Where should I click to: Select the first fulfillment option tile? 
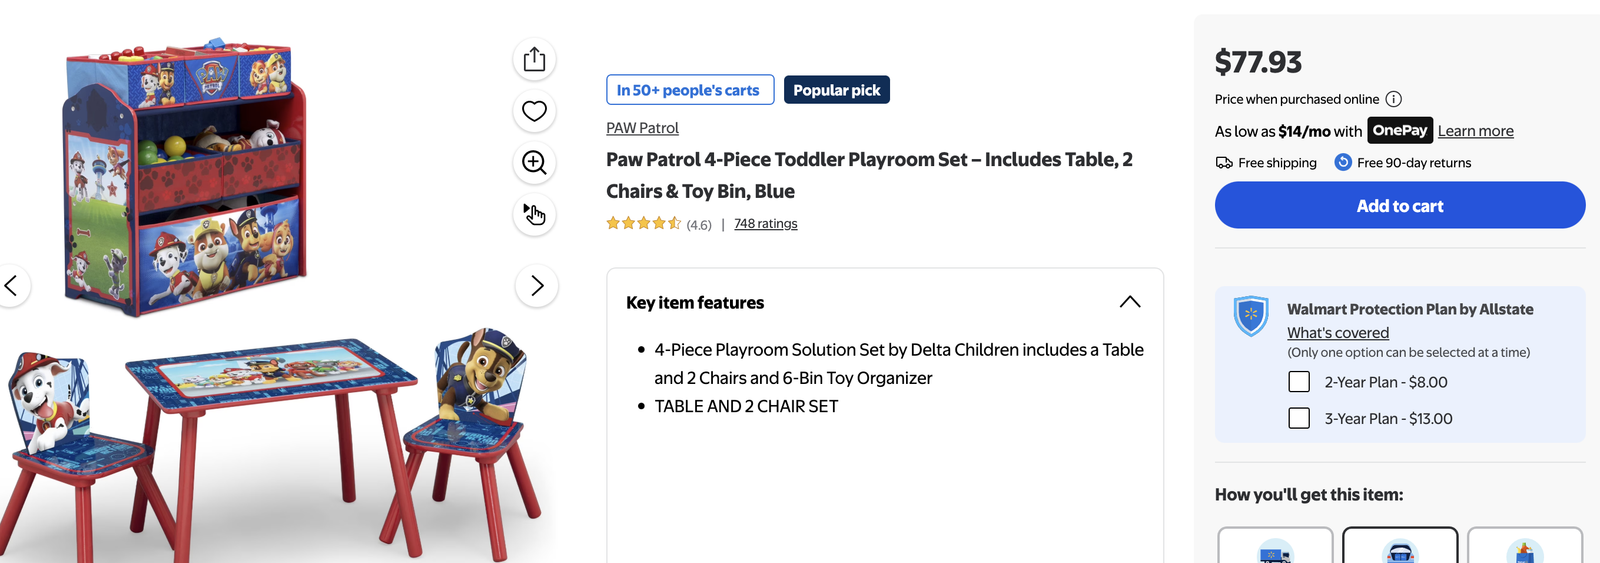(1275, 546)
